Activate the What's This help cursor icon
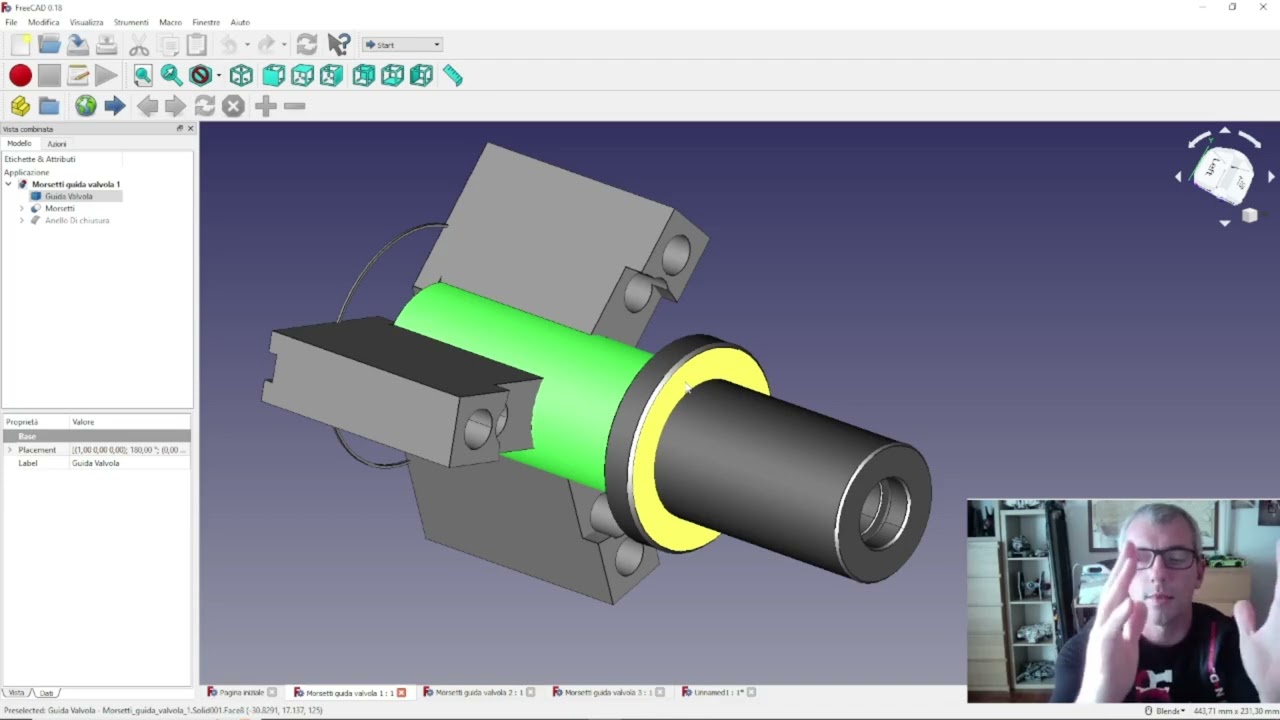 pyautogui.click(x=339, y=45)
